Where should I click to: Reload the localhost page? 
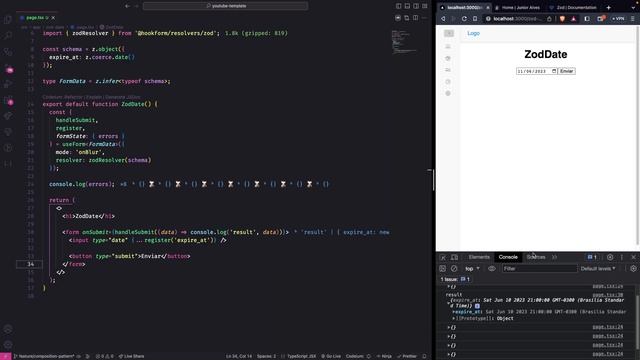click(x=464, y=19)
